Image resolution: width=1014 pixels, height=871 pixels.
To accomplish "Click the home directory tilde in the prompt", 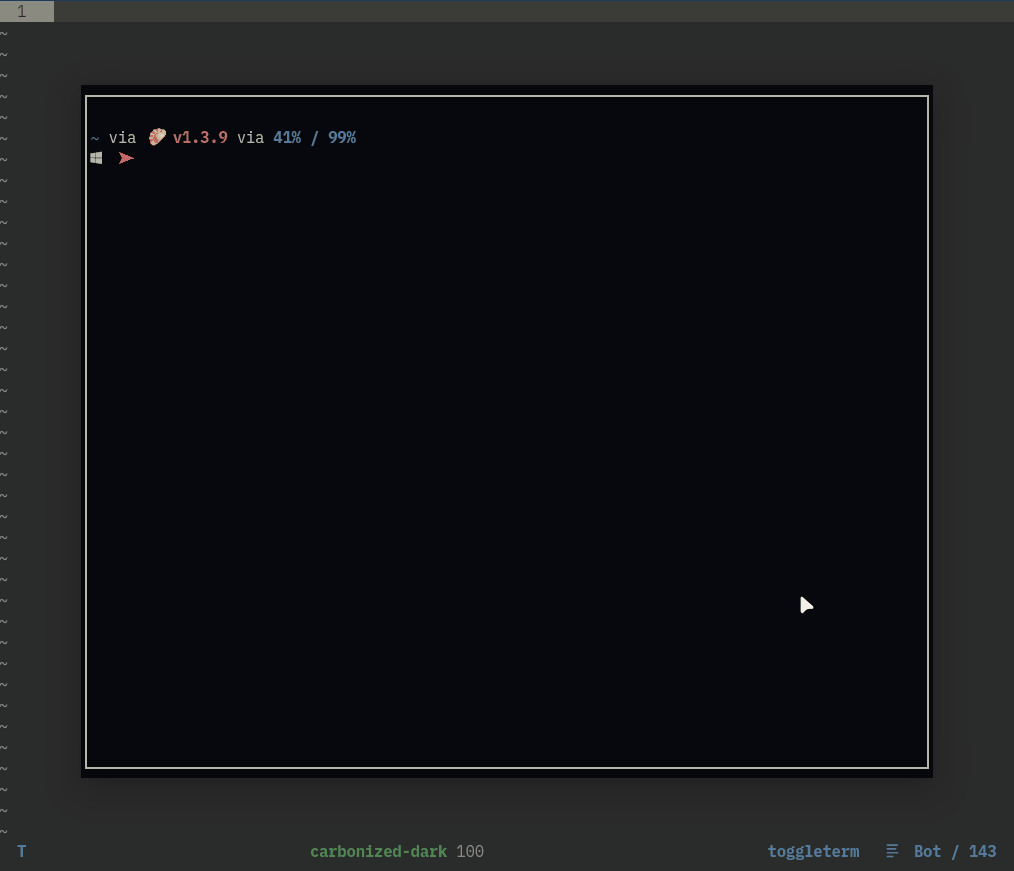I will pos(94,138).
